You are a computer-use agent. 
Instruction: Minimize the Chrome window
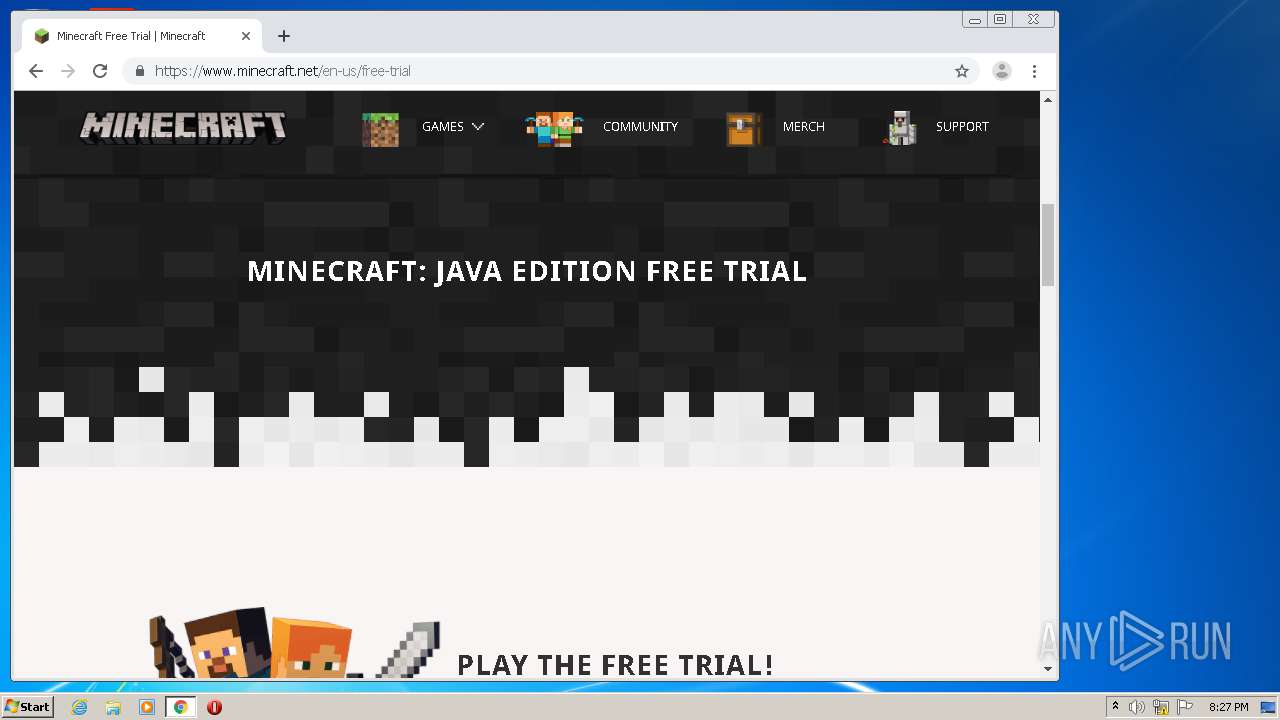click(975, 19)
